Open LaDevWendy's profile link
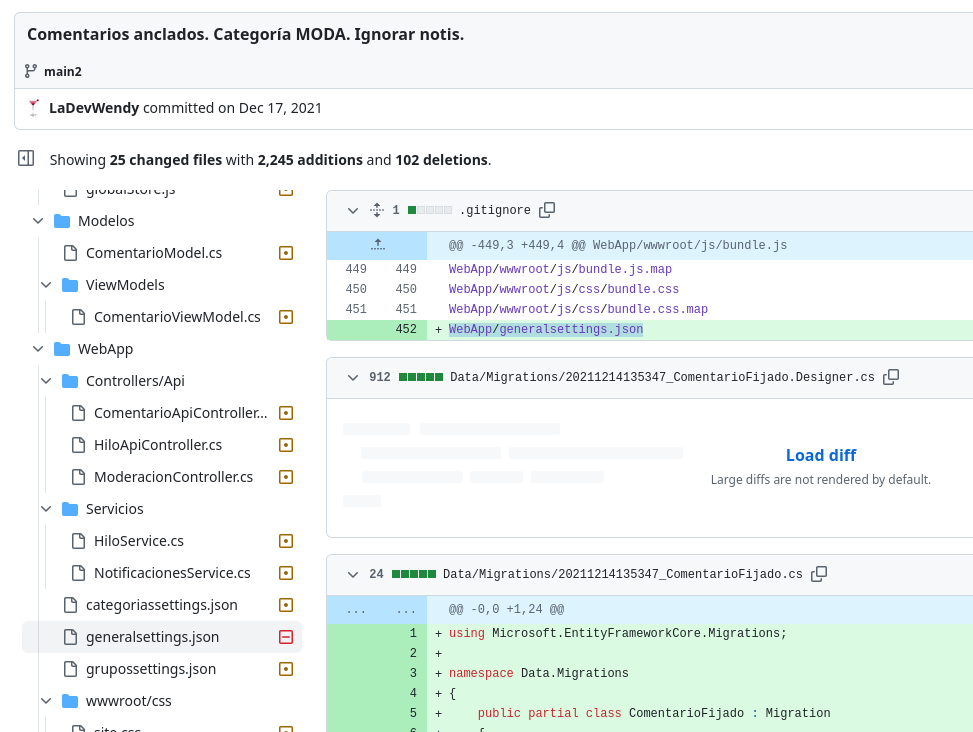The height and width of the screenshot is (732, 973). [94, 107]
